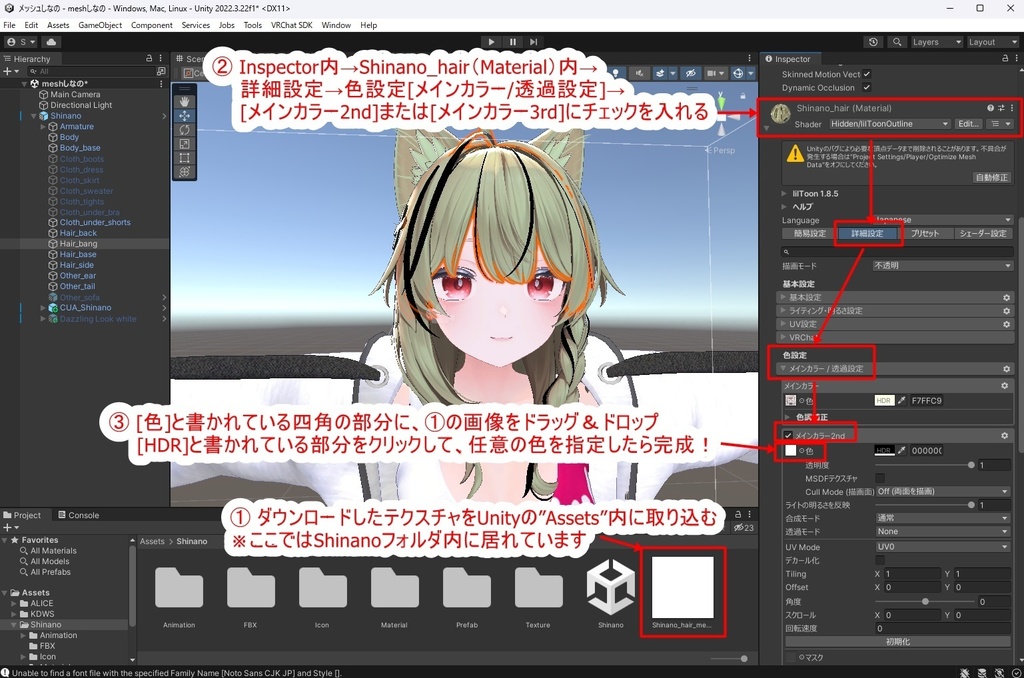Click the white 色 color swatch under メインカラー2nd
Screen dimensions: 1024x678
(791, 451)
